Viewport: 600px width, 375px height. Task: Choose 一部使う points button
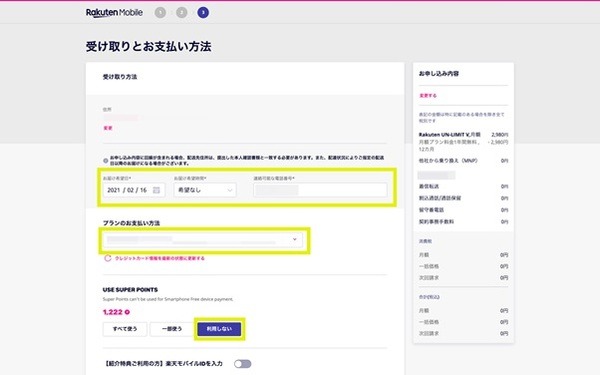pos(172,329)
